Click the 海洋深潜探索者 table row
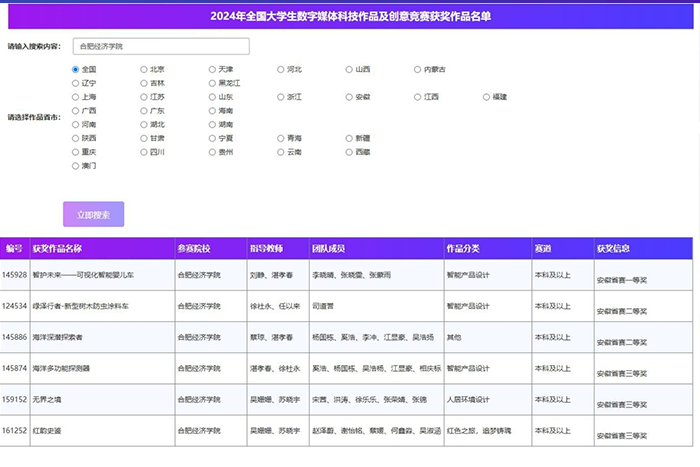 point(58,337)
